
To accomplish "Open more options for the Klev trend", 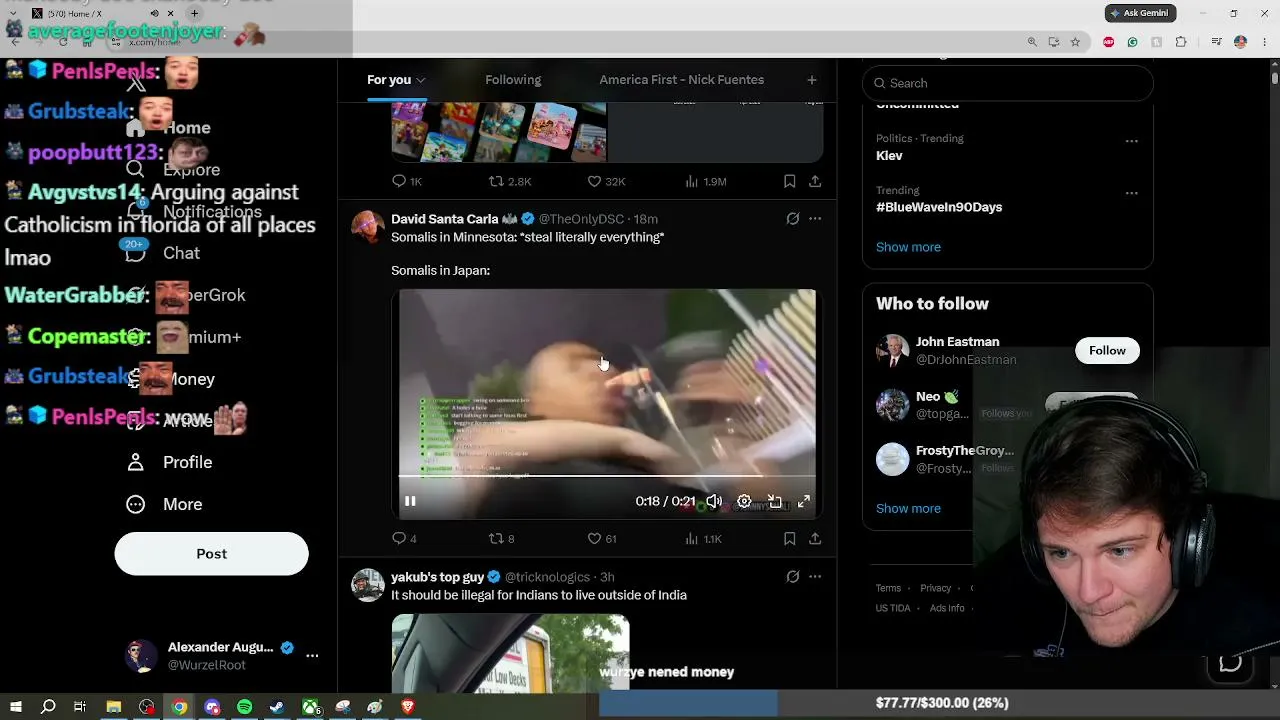I will click(x=1131, y=141).
